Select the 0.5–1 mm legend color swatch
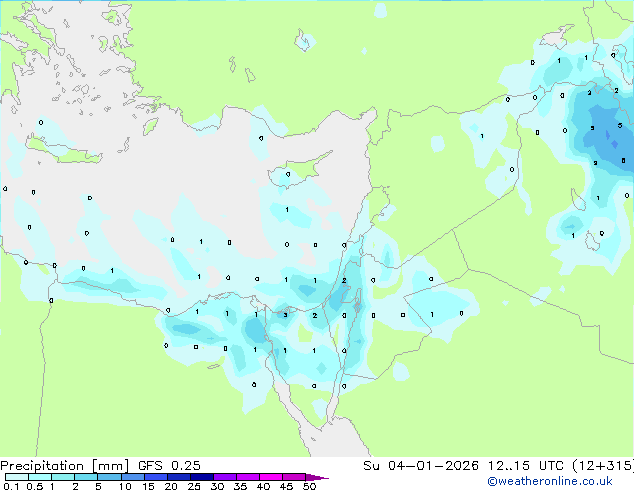 click(x=40, y=477)
